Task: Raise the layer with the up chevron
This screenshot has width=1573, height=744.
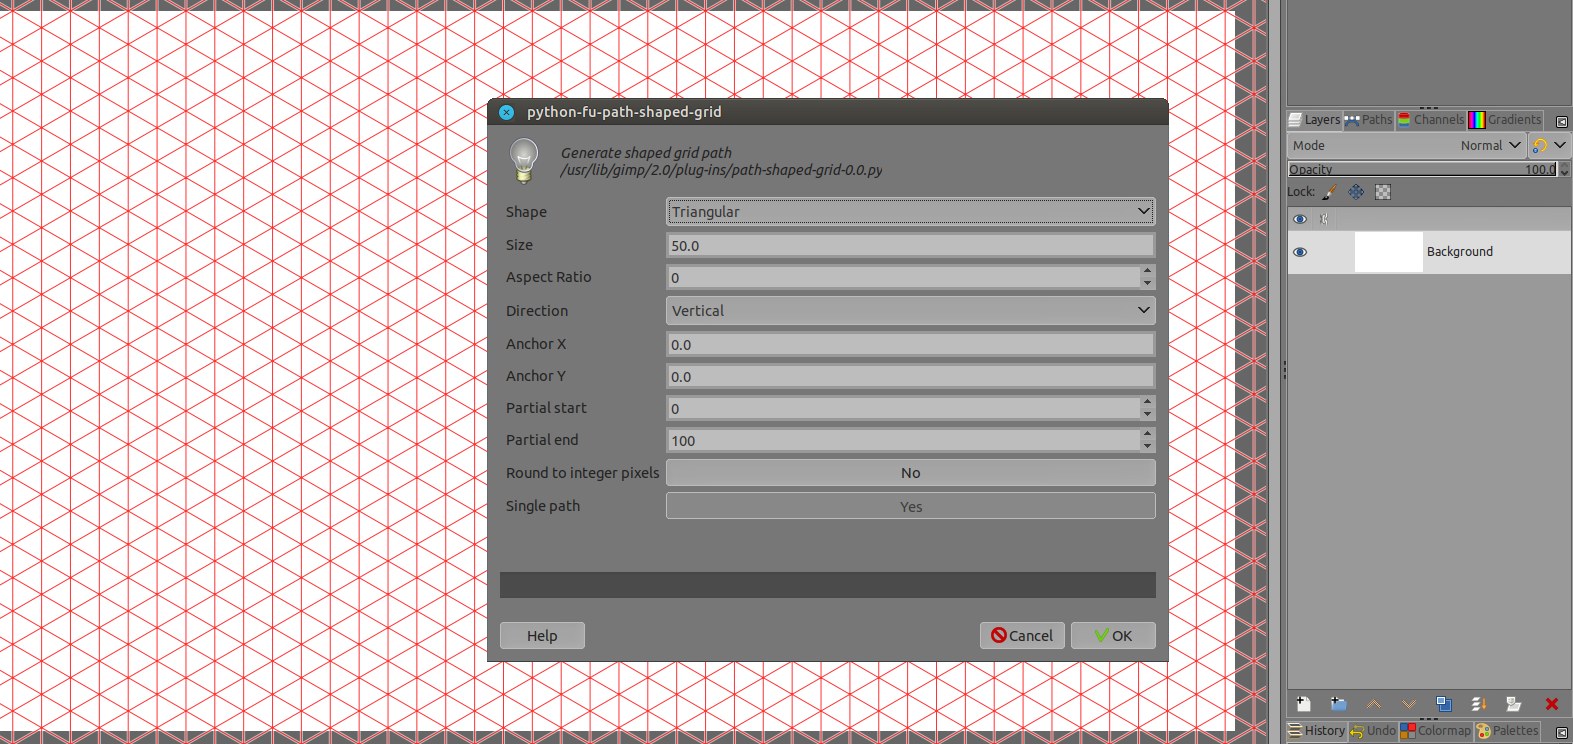Action: (1374, 704)
